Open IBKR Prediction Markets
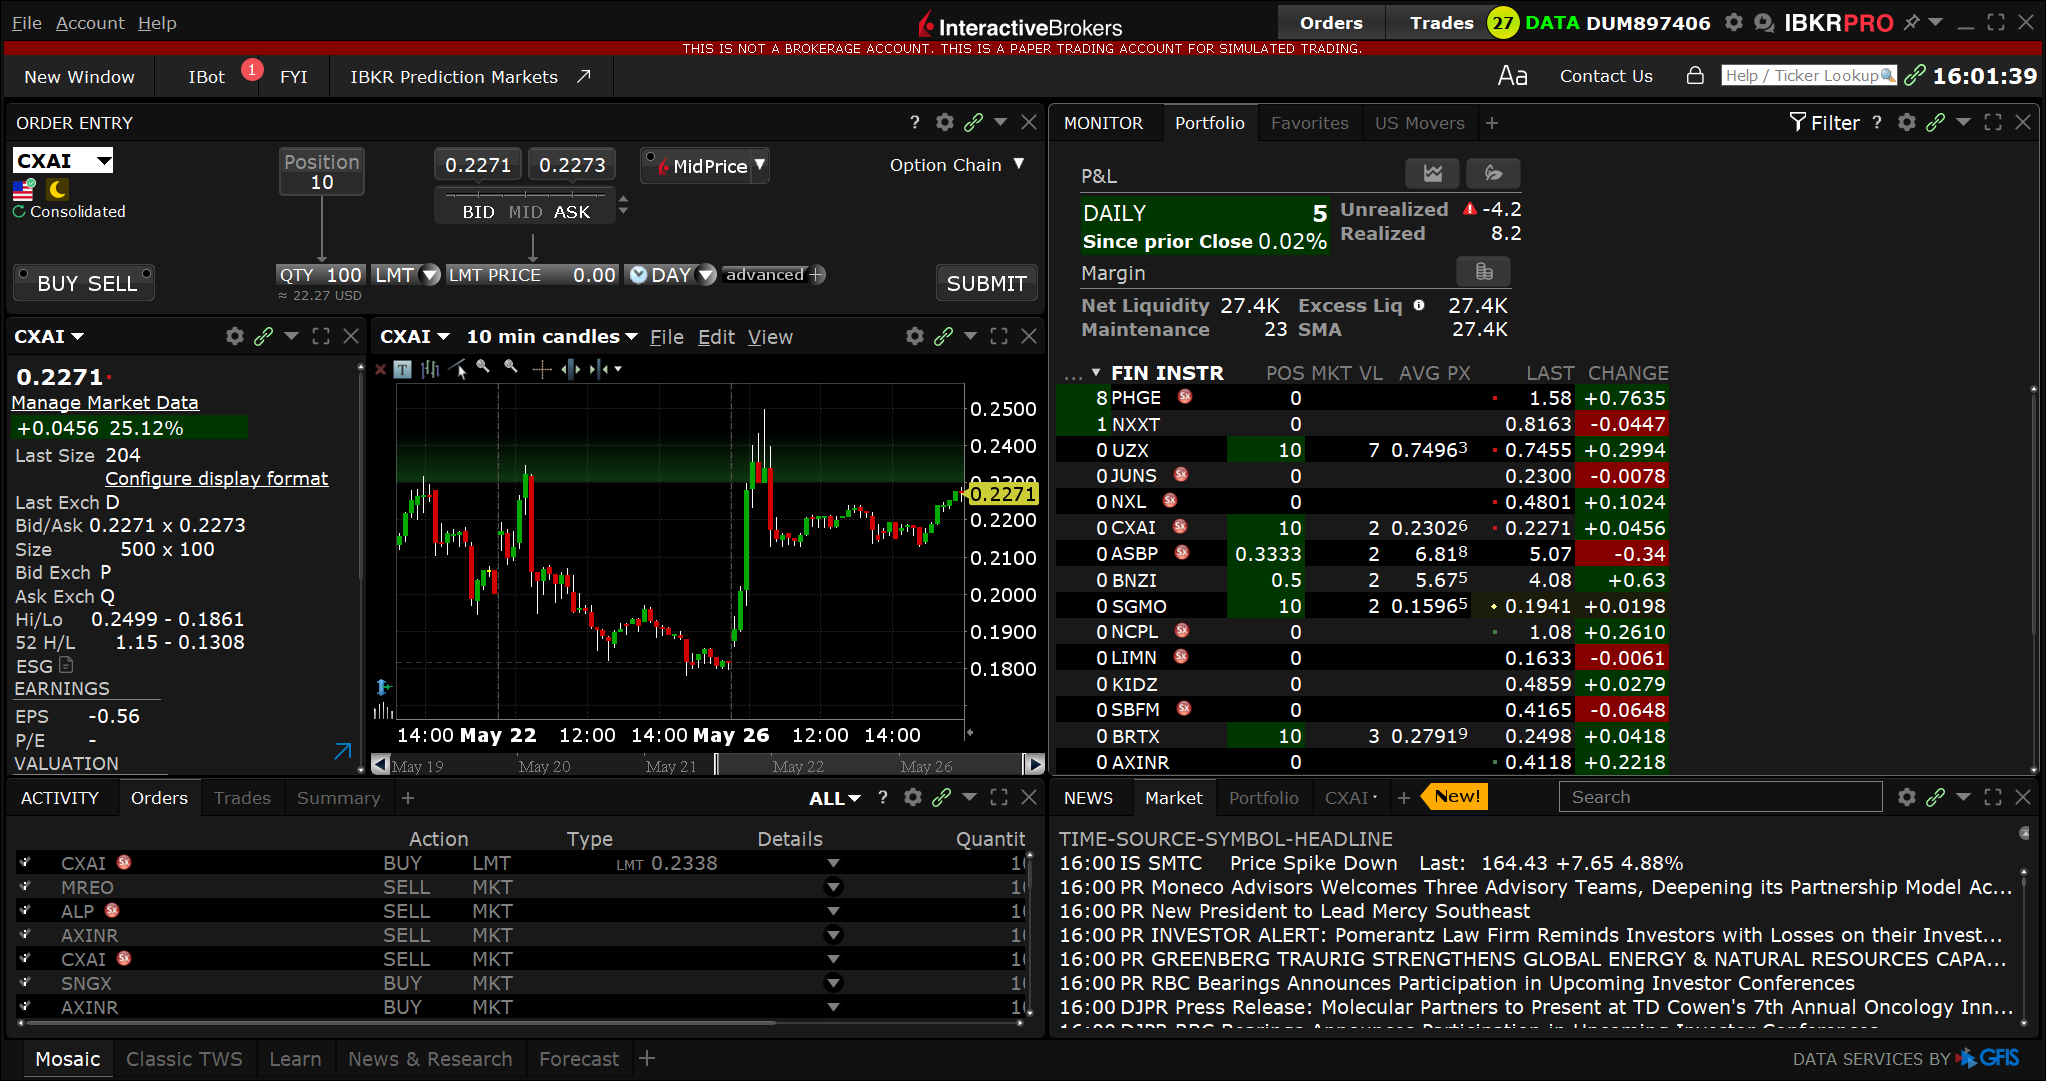The height and width of the screenshot is (1081, 2046). click(x=470, y=76)
